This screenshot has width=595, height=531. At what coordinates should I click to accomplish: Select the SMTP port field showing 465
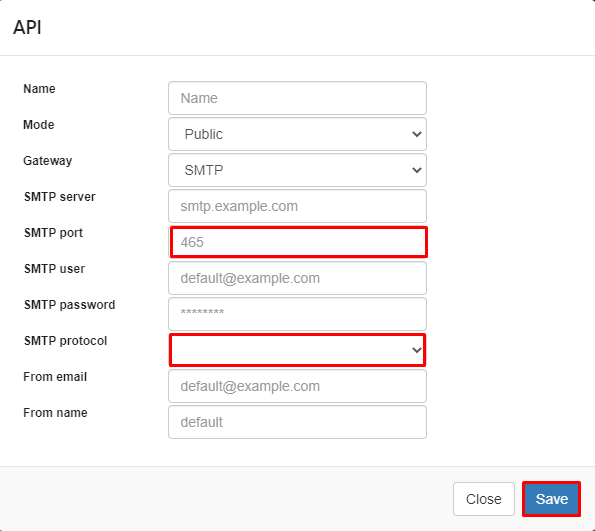(298, 242)
